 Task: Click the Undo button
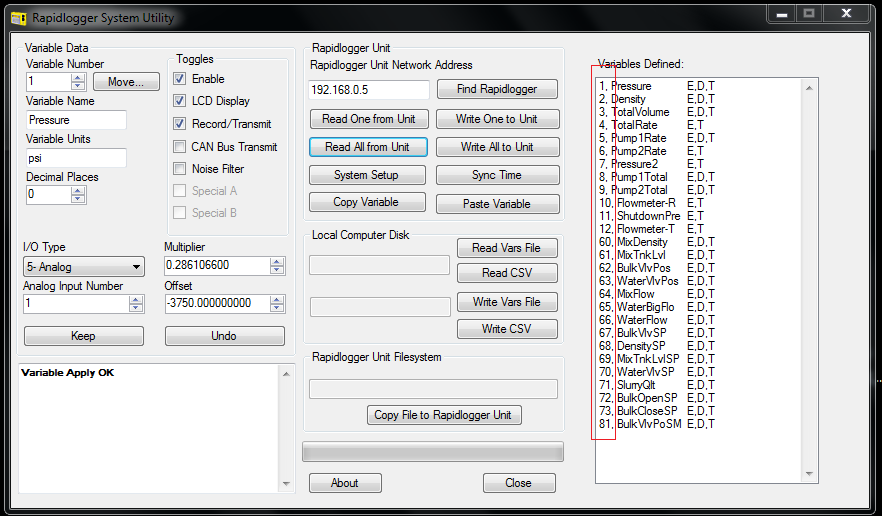click(x=224, y=336)
